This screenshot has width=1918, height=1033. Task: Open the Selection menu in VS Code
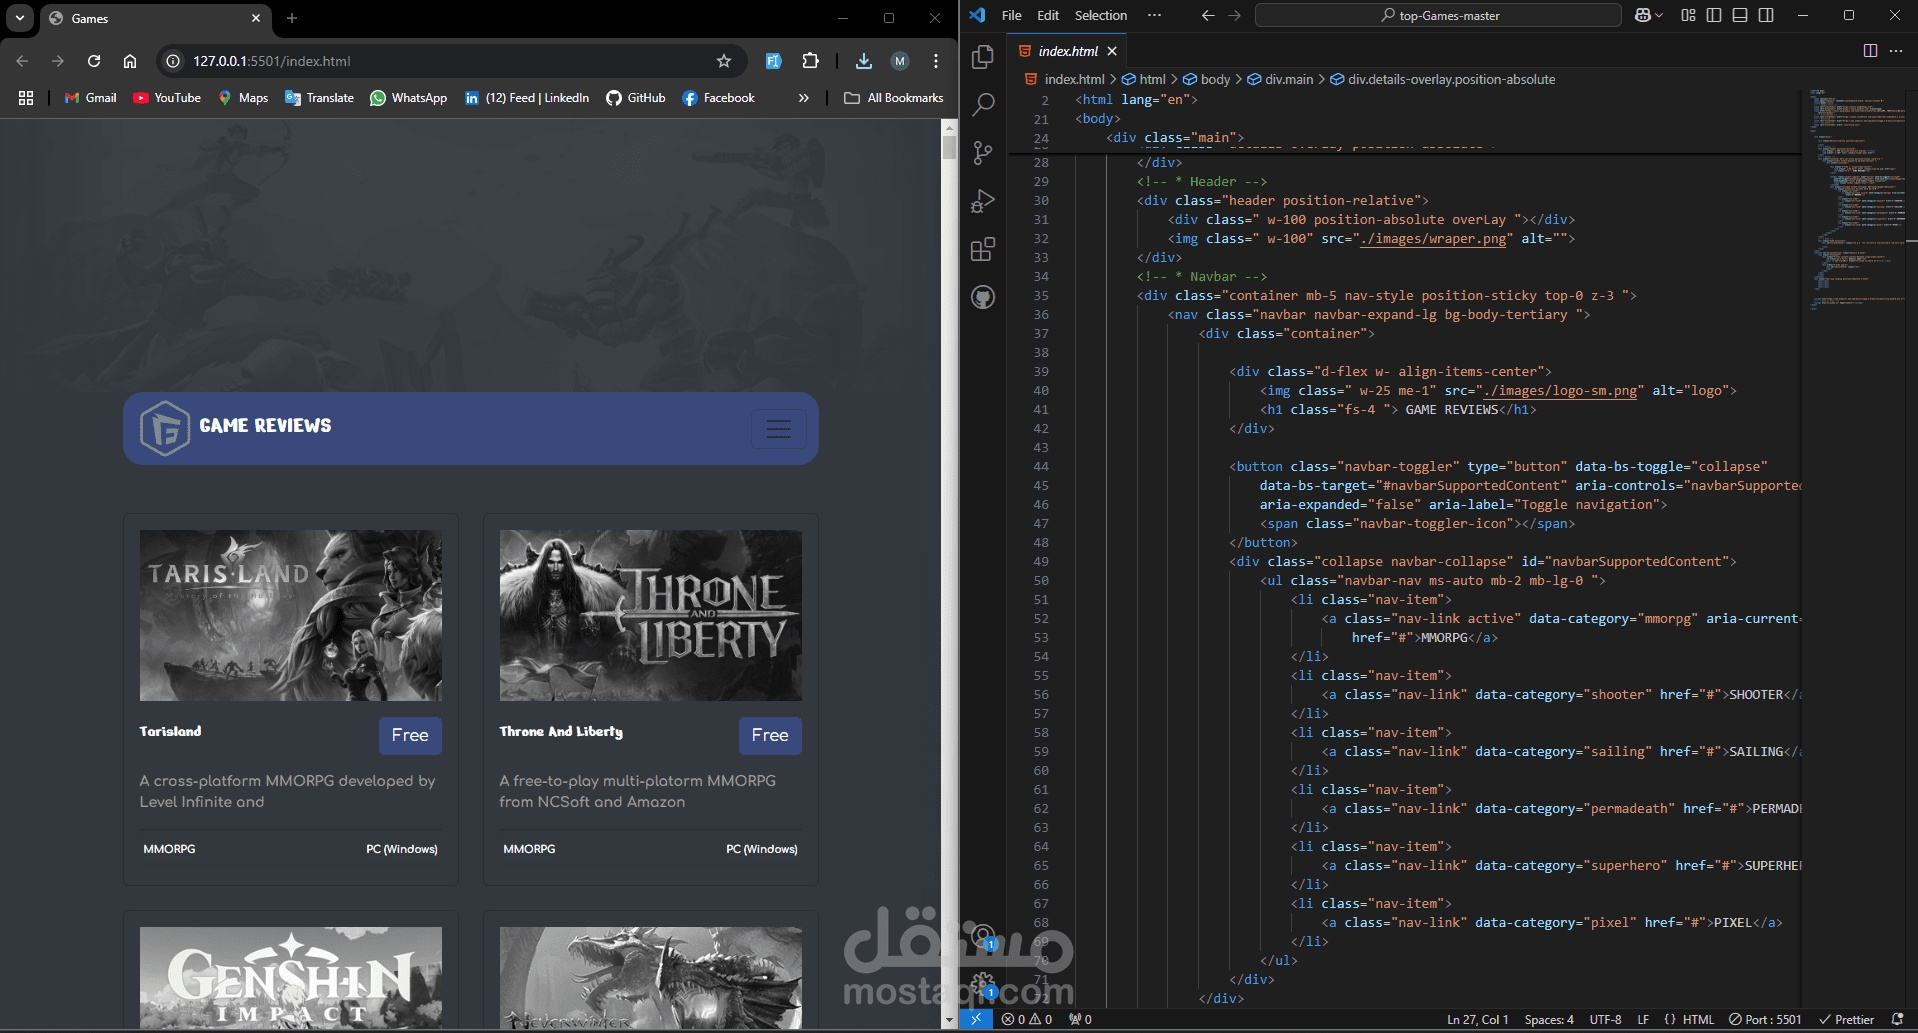click(x=1101, y=15)
